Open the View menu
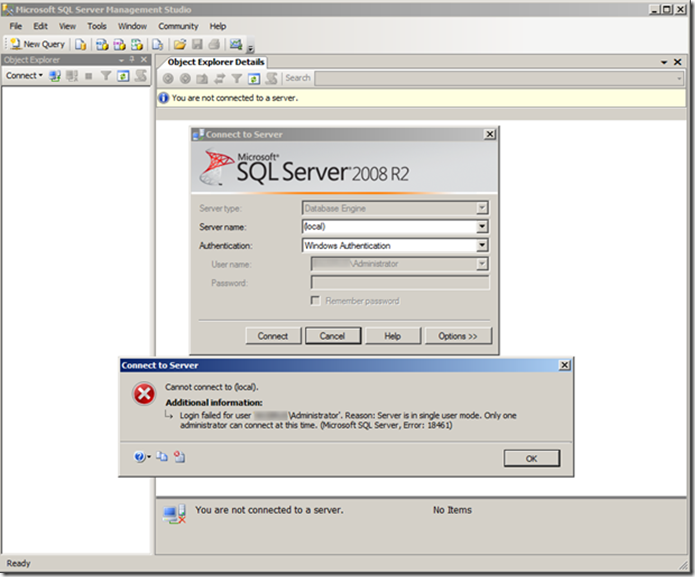This screenshot has height=577, width=695. click(x=67, y=26)
